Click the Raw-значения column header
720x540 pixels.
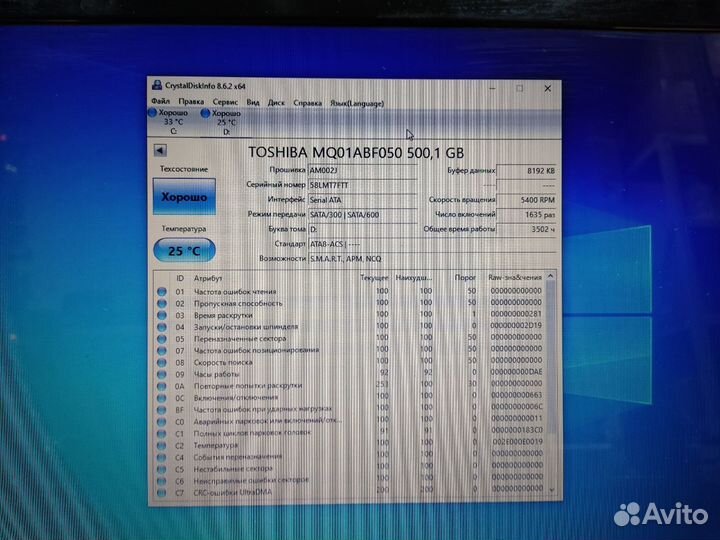515,277
